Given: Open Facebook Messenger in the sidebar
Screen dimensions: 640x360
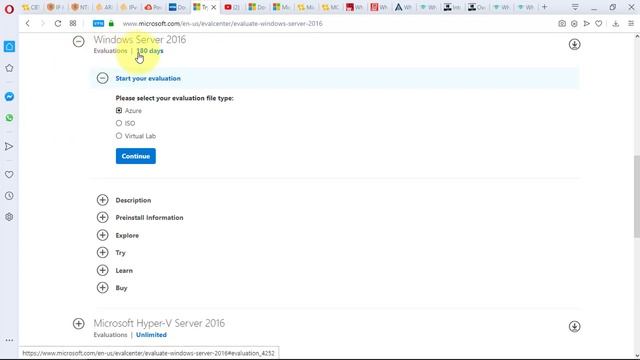Looking at the screenshot, I should [x=9, y=97].
